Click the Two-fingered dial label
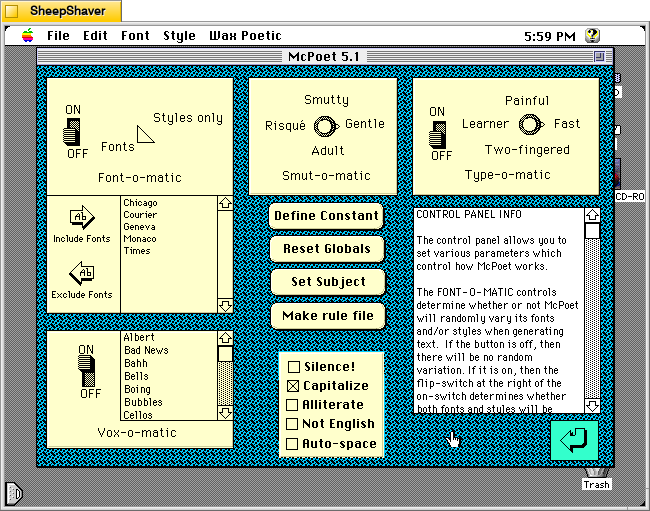Image resolution: width=650 pixels, height=511 pixels. pyautogui.click(x=527, y=150)
